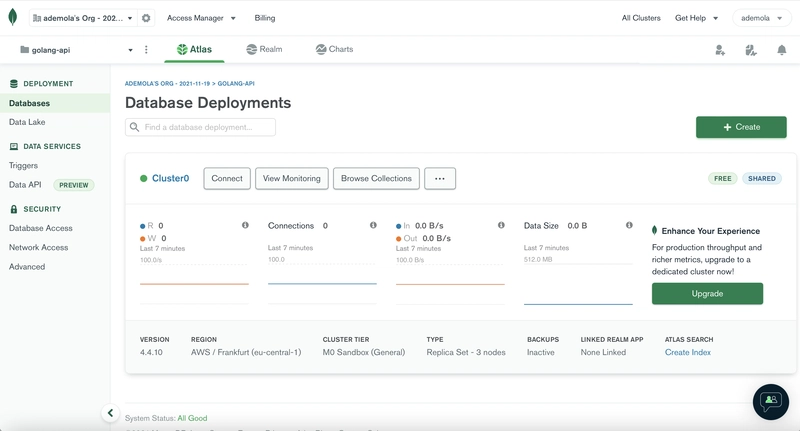The width and height of the screenshot is (800, 431).
Task: Click info icon beside network In/Out metric
Action: point(502,225)
